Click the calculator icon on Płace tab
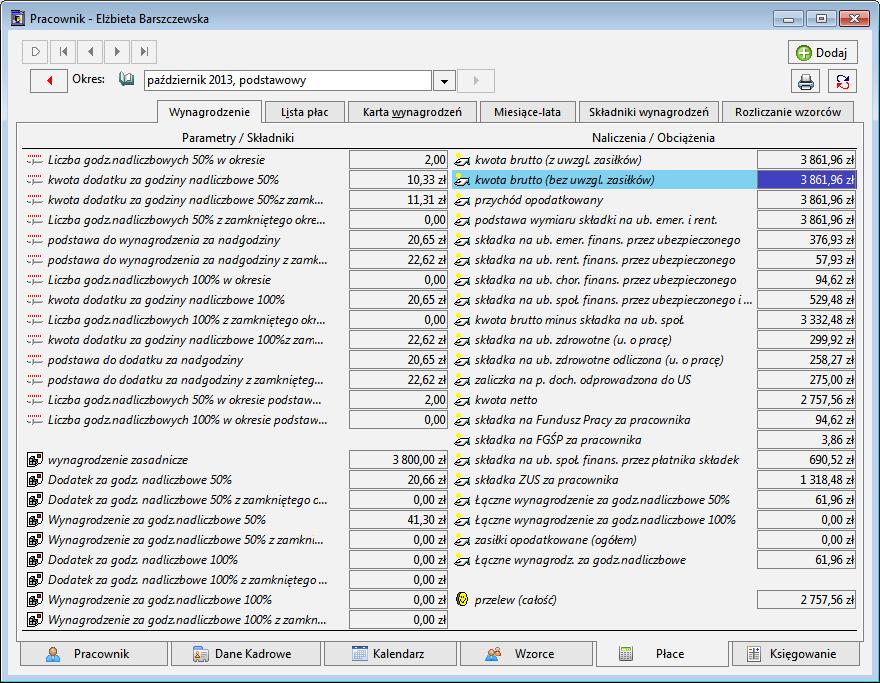The height and width of the screenshot is (683, 880). pyautogui.click(x=625, y=654)
